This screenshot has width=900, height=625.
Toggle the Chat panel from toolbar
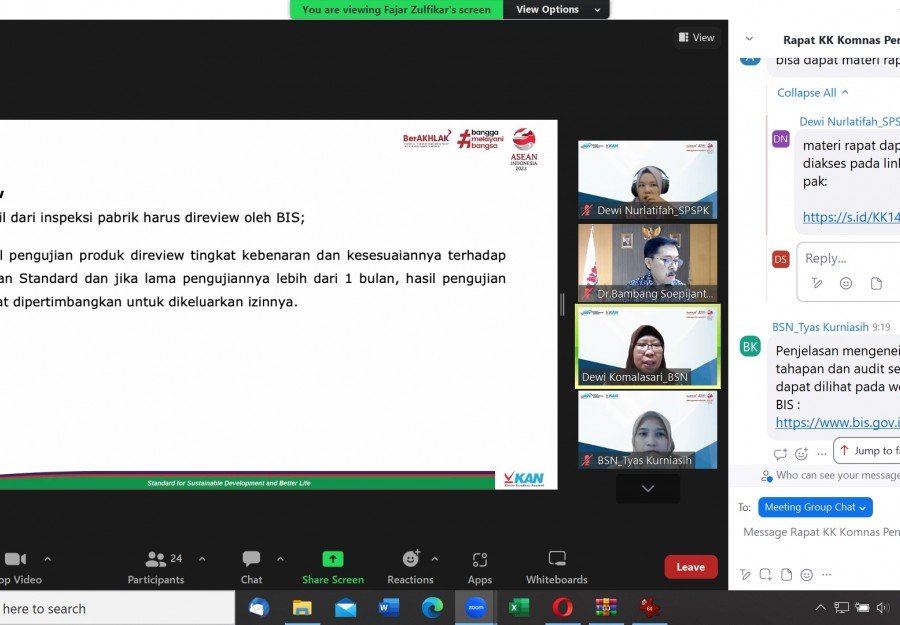[x=251, y=567]
